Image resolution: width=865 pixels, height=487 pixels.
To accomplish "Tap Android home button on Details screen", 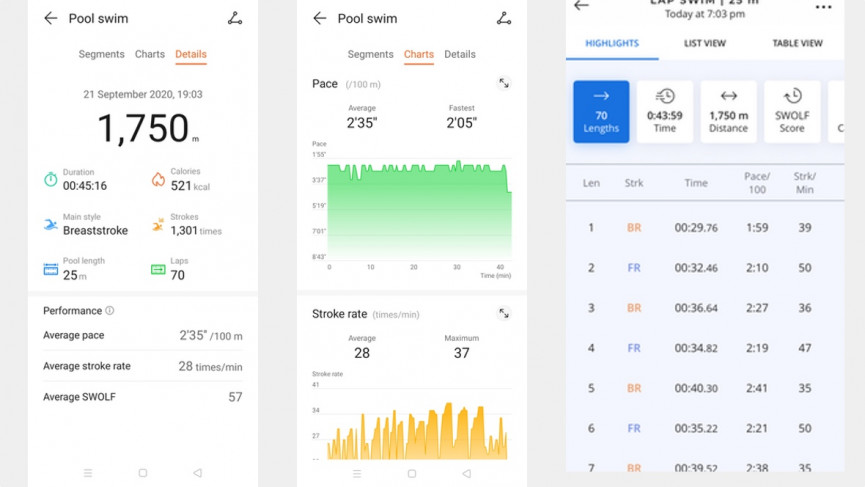I will [143, 473].
